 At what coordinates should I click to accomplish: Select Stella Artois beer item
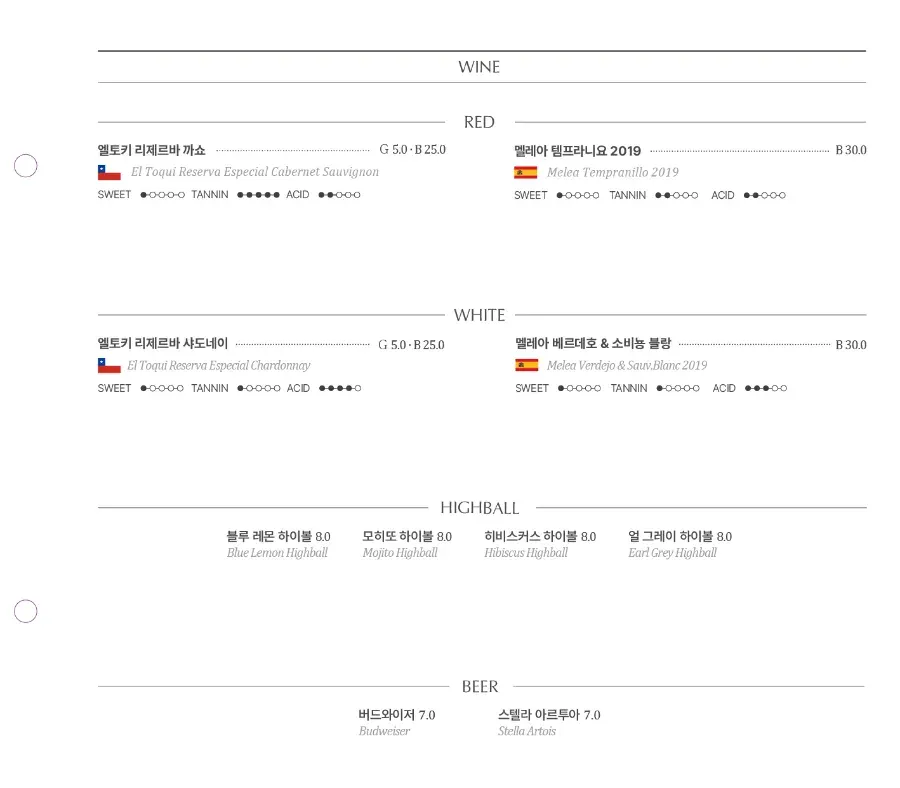tap(549, 723)
